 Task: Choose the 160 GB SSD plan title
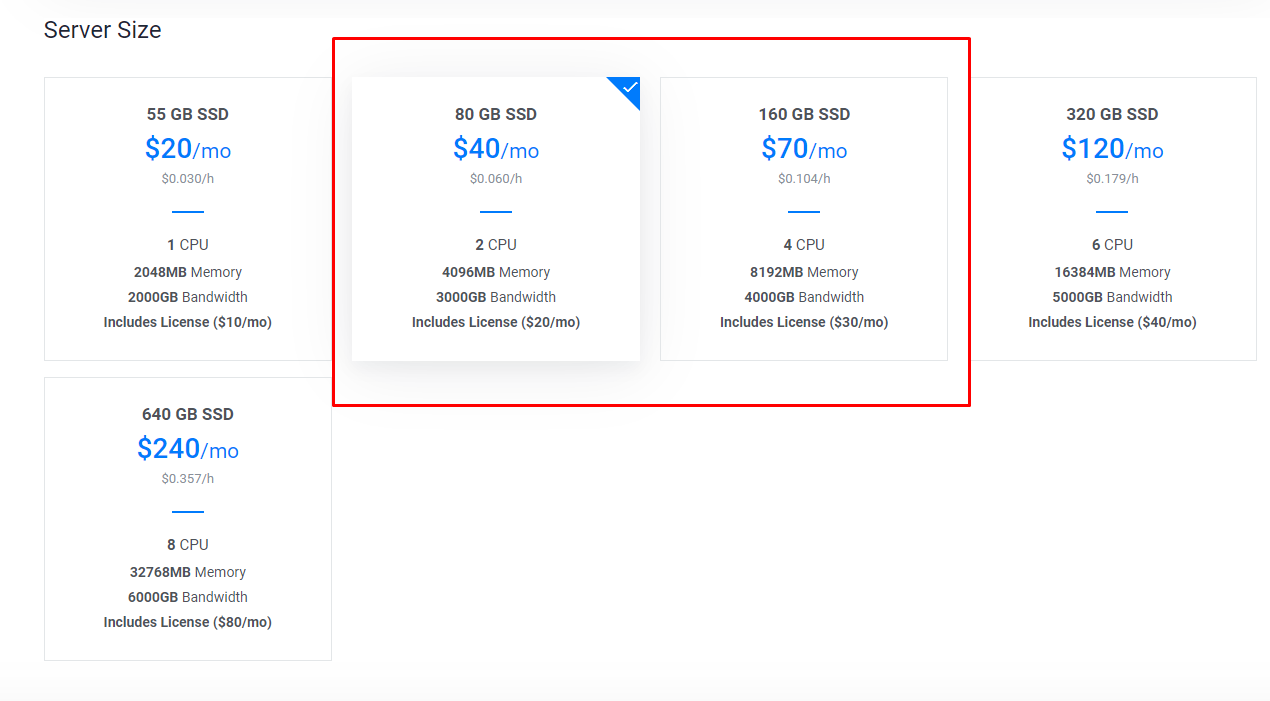point(804,114)
